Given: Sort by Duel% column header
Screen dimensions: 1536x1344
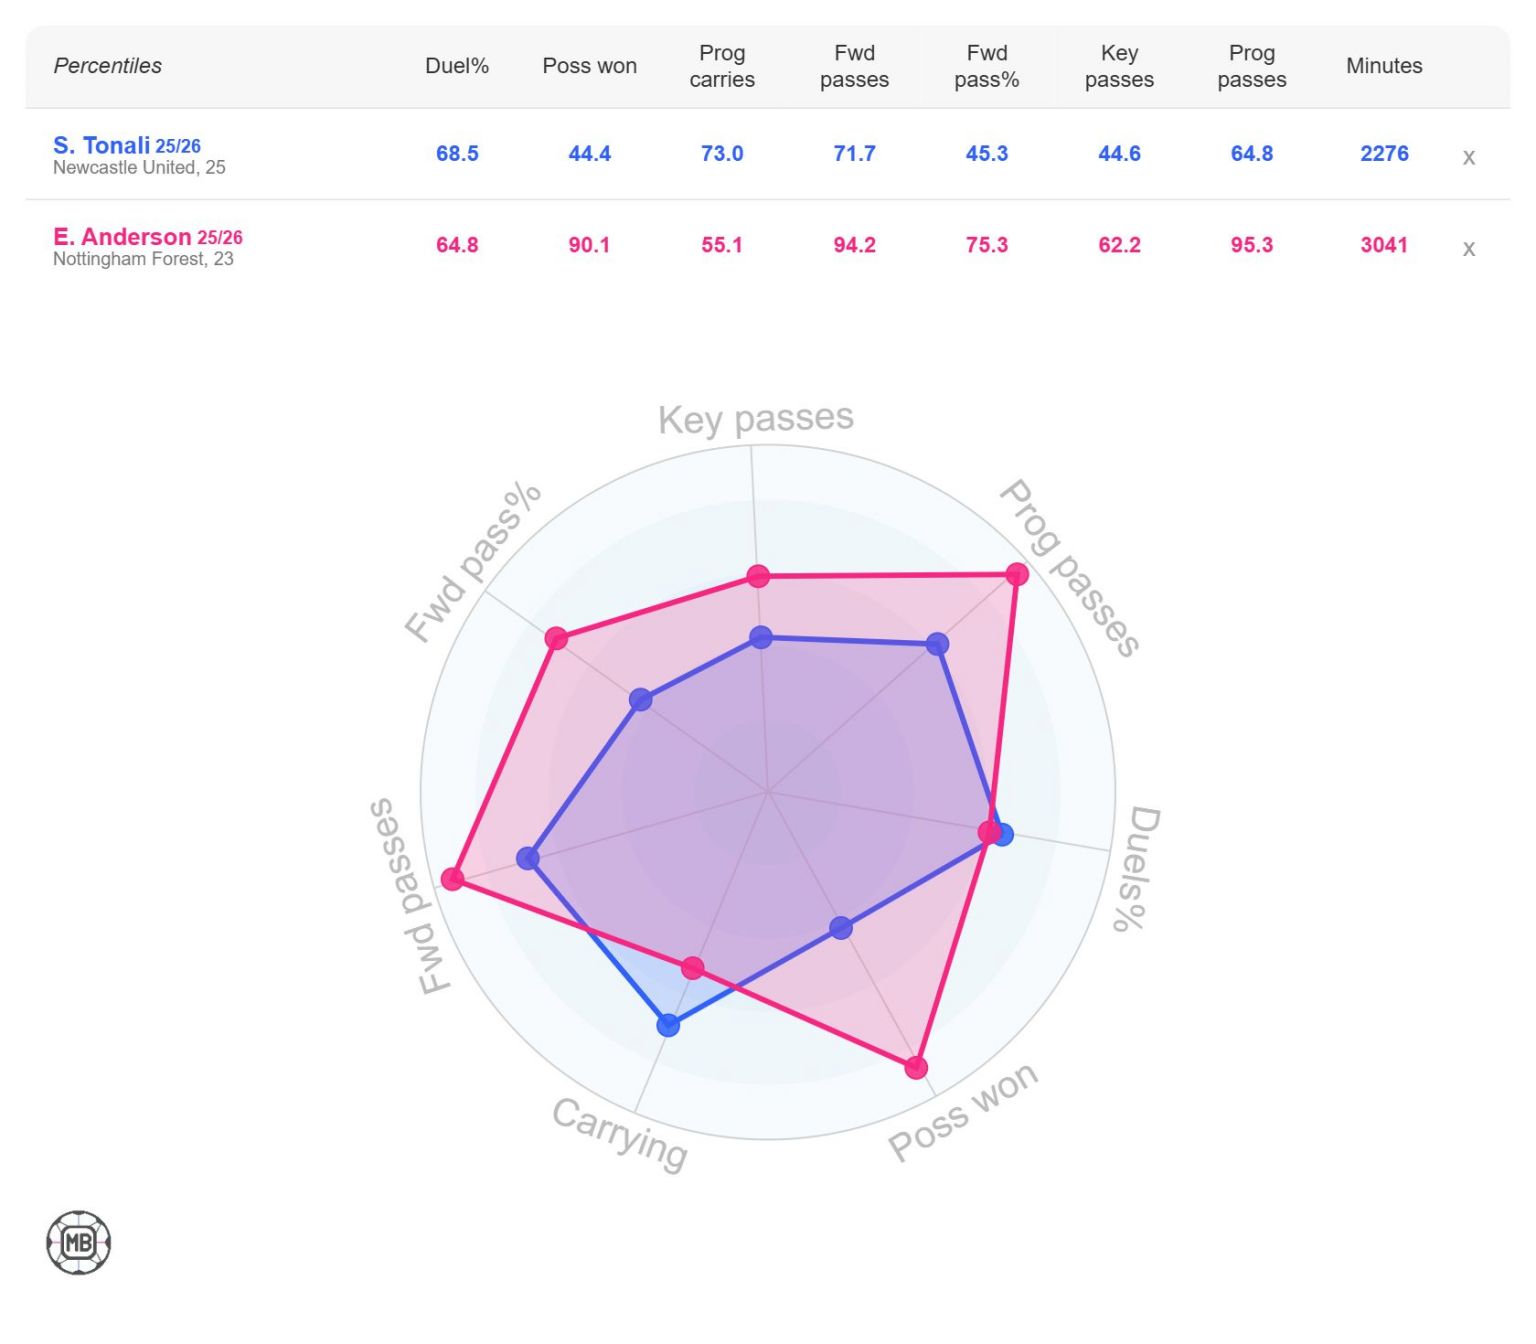Looking at the screenshot, I should 457,66.
